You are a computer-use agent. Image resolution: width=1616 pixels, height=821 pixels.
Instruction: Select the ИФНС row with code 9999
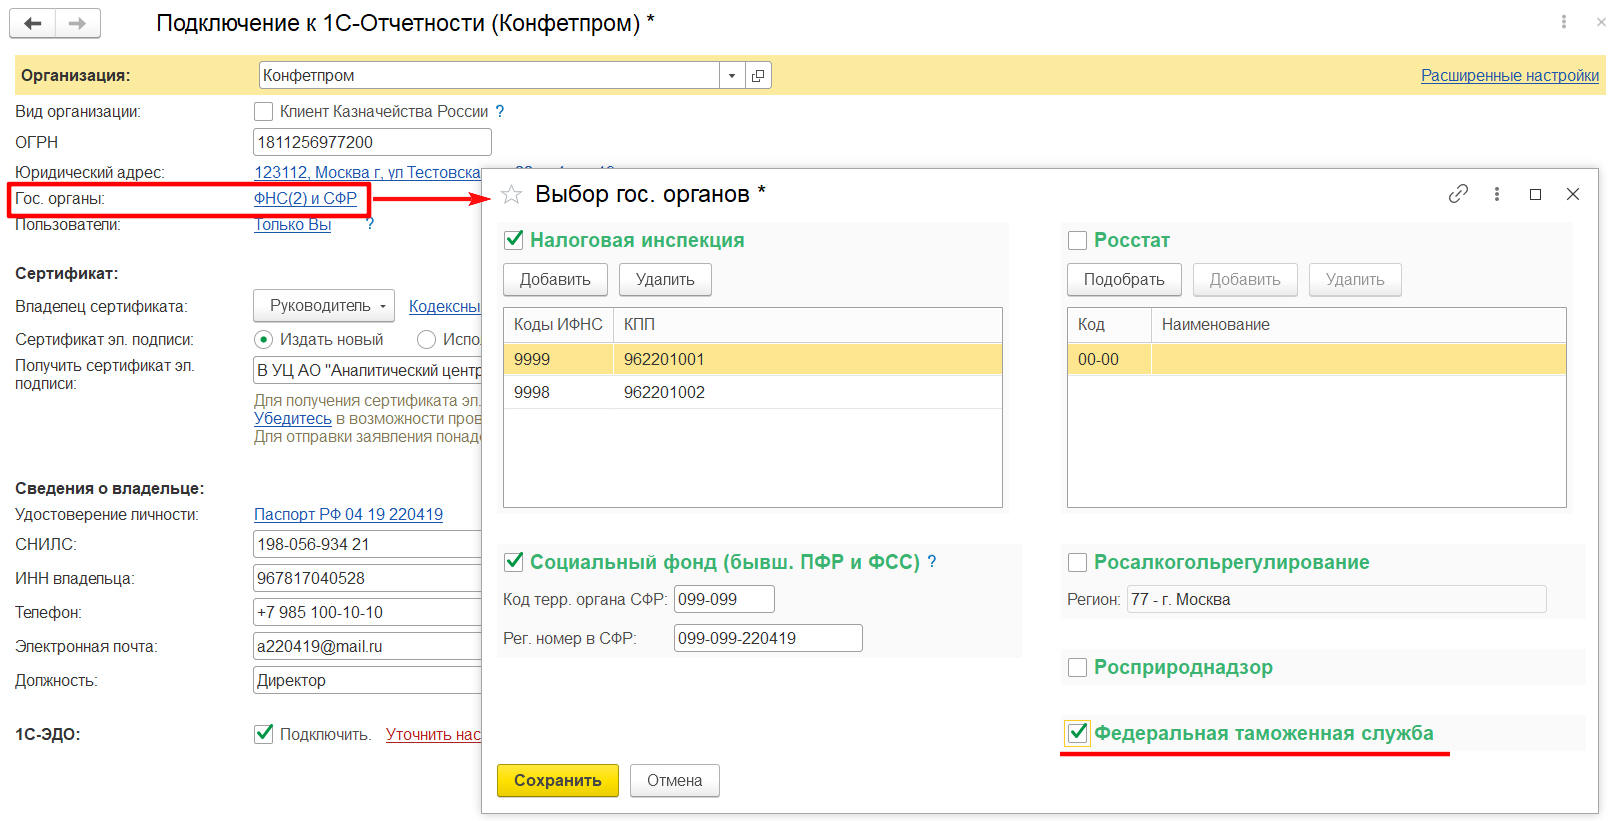pyautogui.click(x=753, y=359)
